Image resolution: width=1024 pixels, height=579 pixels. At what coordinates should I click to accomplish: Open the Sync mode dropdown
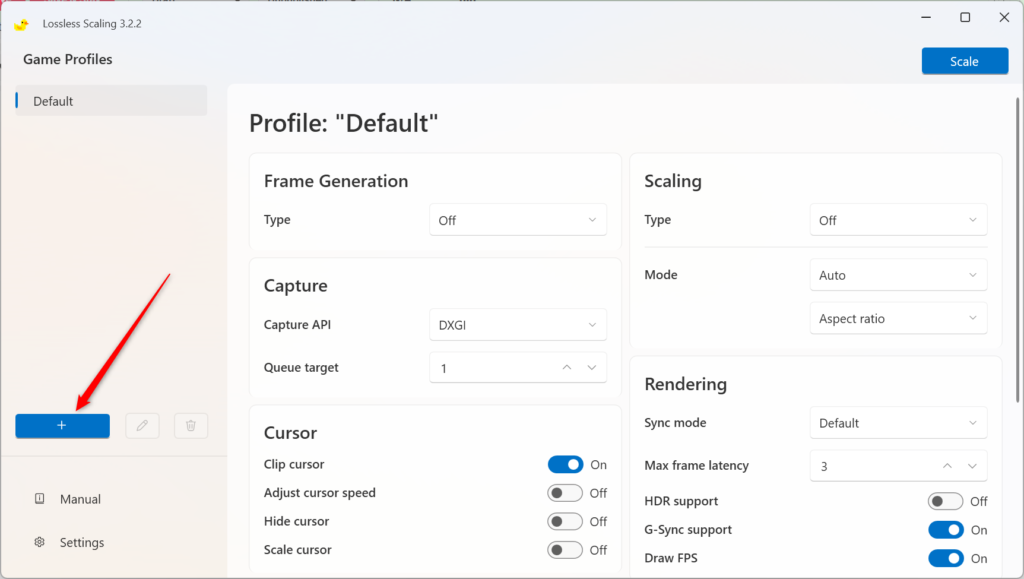click(897, 422)
